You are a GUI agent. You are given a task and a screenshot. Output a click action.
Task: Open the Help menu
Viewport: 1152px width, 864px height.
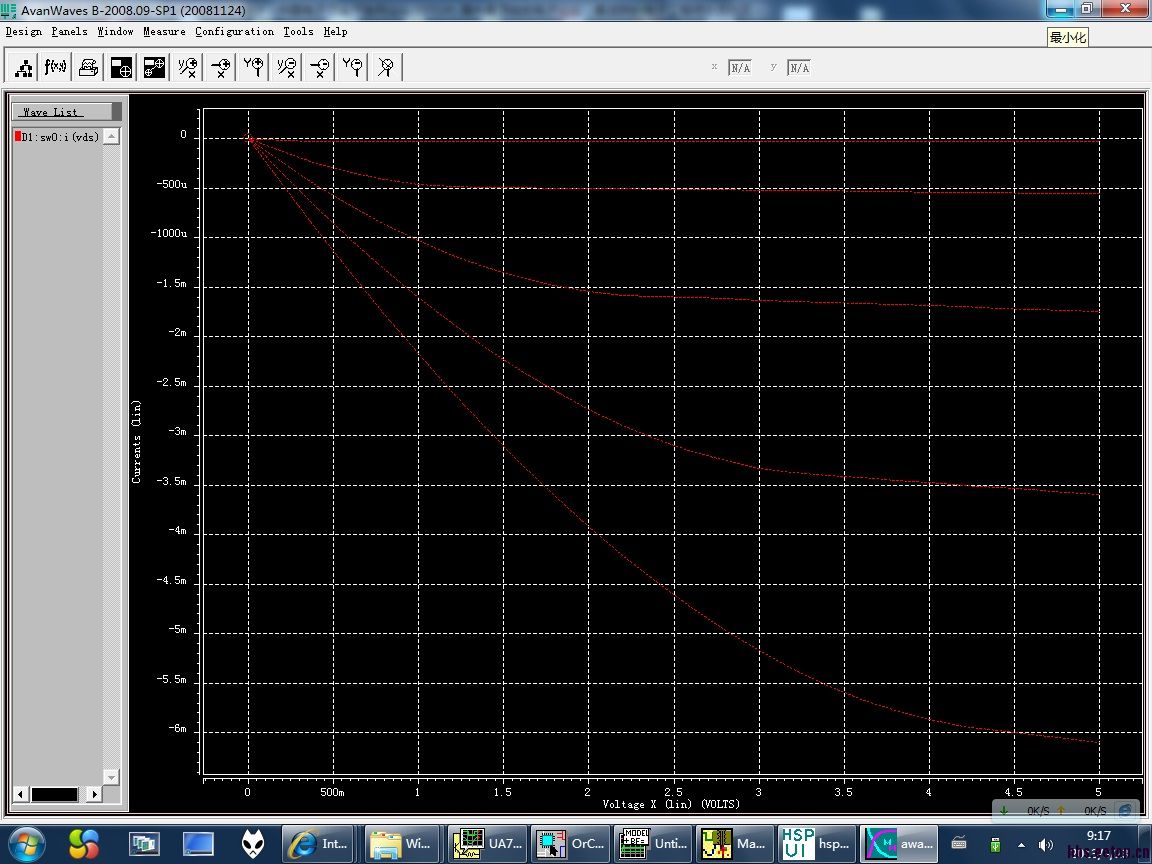[x=335, y=32]
